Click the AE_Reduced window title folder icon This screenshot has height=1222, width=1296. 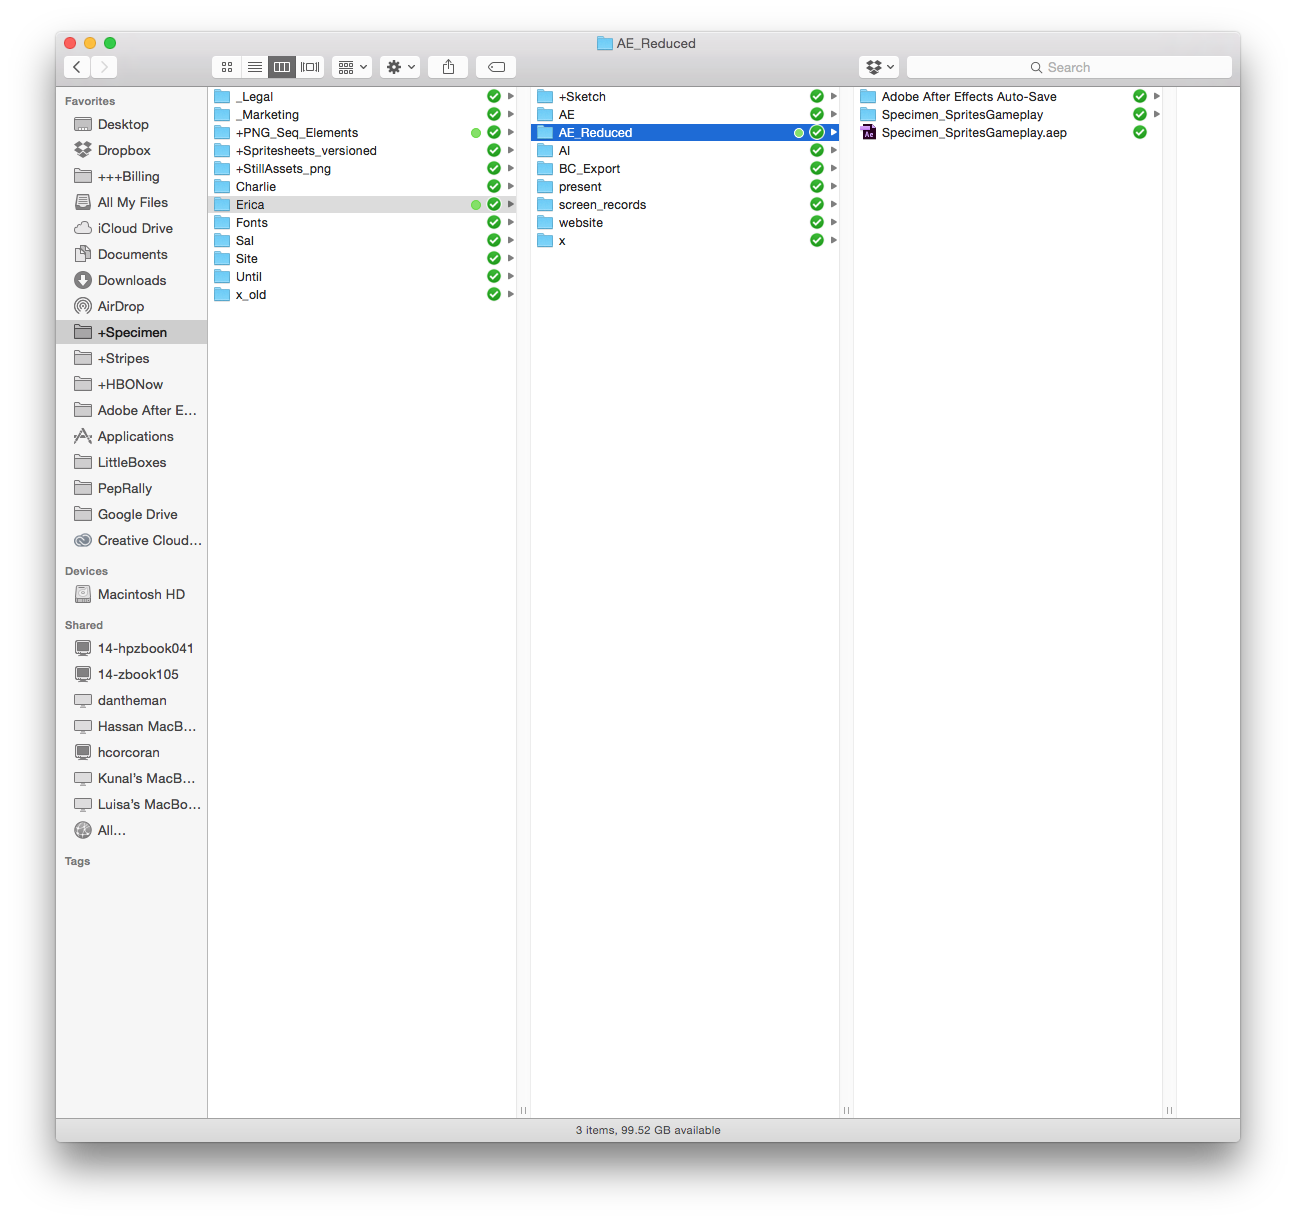pos(604,43)
